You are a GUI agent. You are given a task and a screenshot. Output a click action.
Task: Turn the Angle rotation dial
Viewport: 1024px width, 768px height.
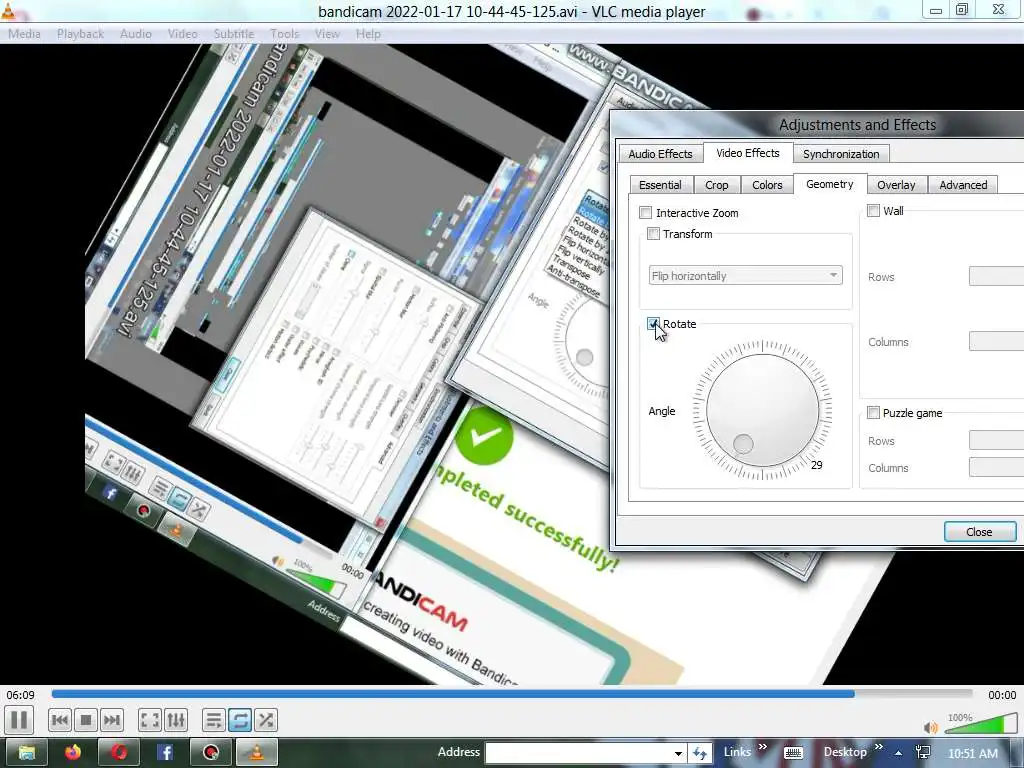pos(762,410)
